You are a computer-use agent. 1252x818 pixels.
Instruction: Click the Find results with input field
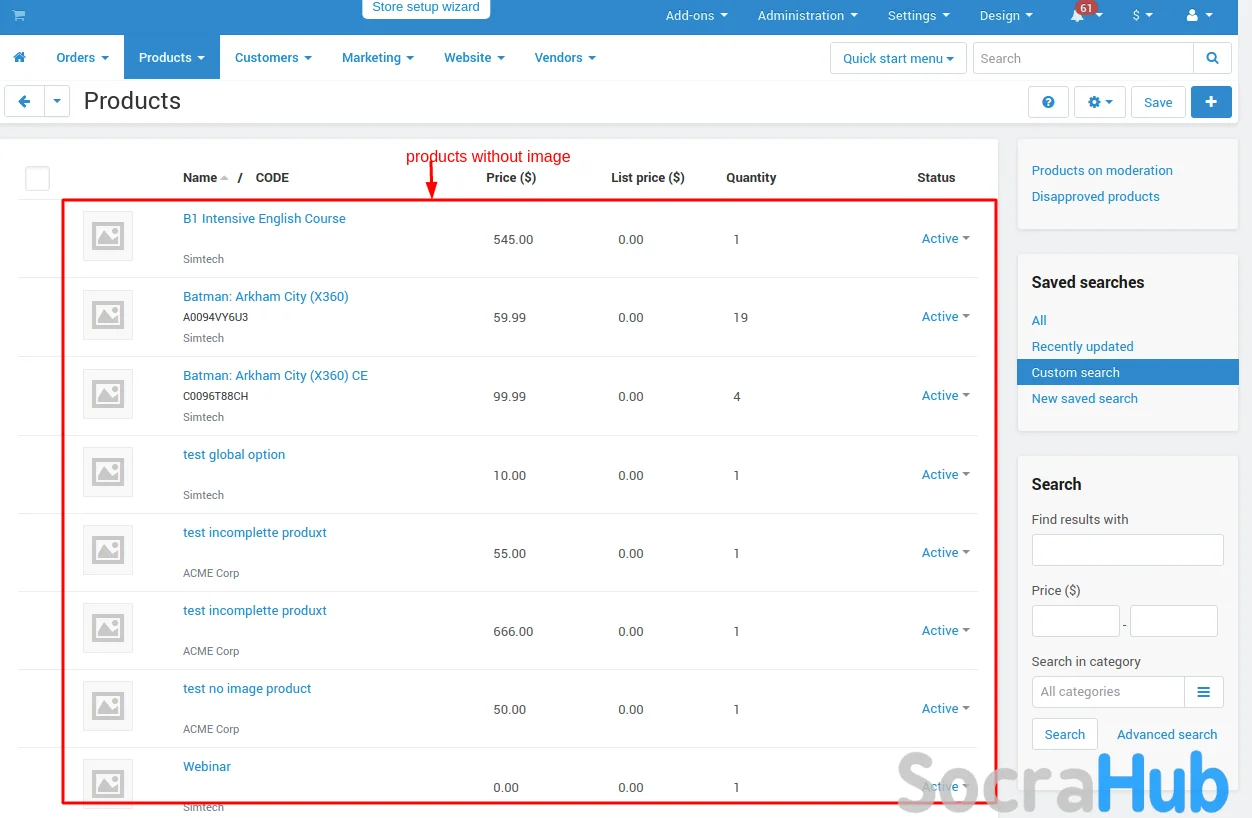click(x=1127, y=550)
